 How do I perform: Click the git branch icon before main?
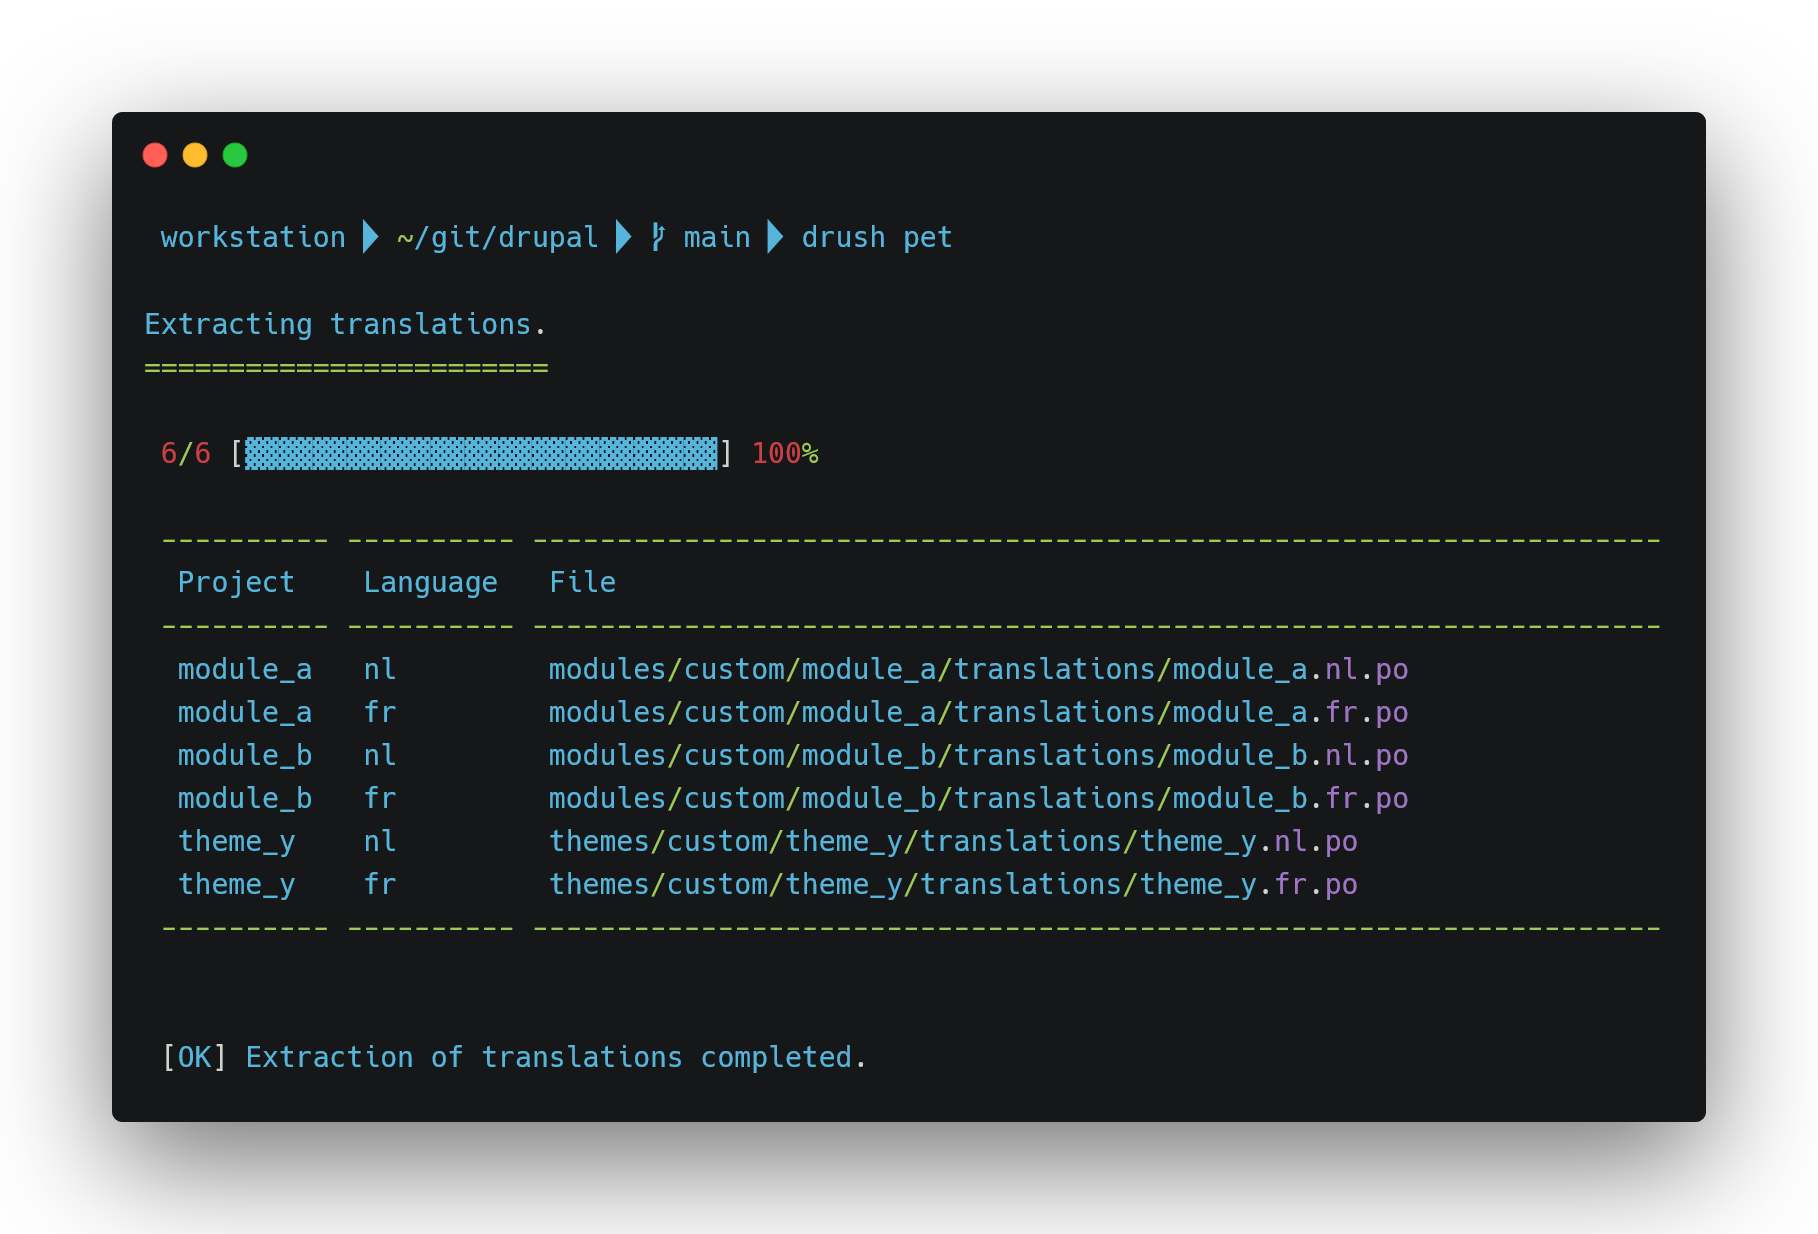pyautogui.click(x=657, y=237)
